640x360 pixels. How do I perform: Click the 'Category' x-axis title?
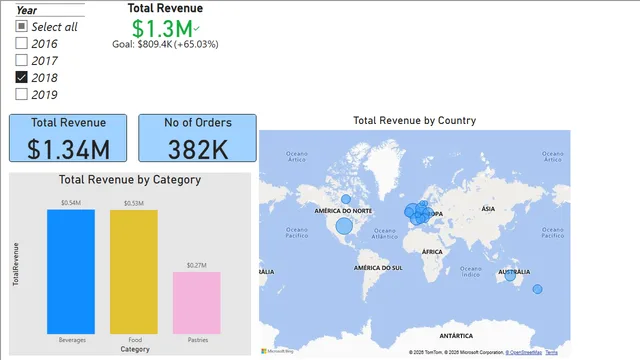pyautogui.click(x=135, y=349)
